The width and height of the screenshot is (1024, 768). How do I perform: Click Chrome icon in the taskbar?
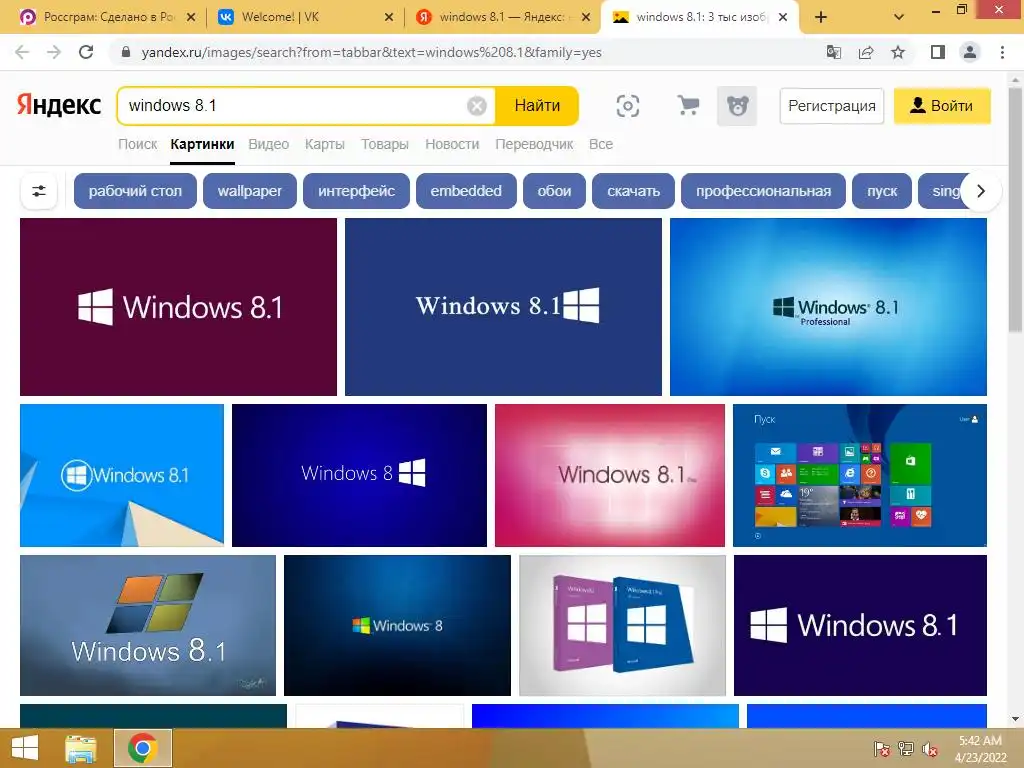coord(142,748)
